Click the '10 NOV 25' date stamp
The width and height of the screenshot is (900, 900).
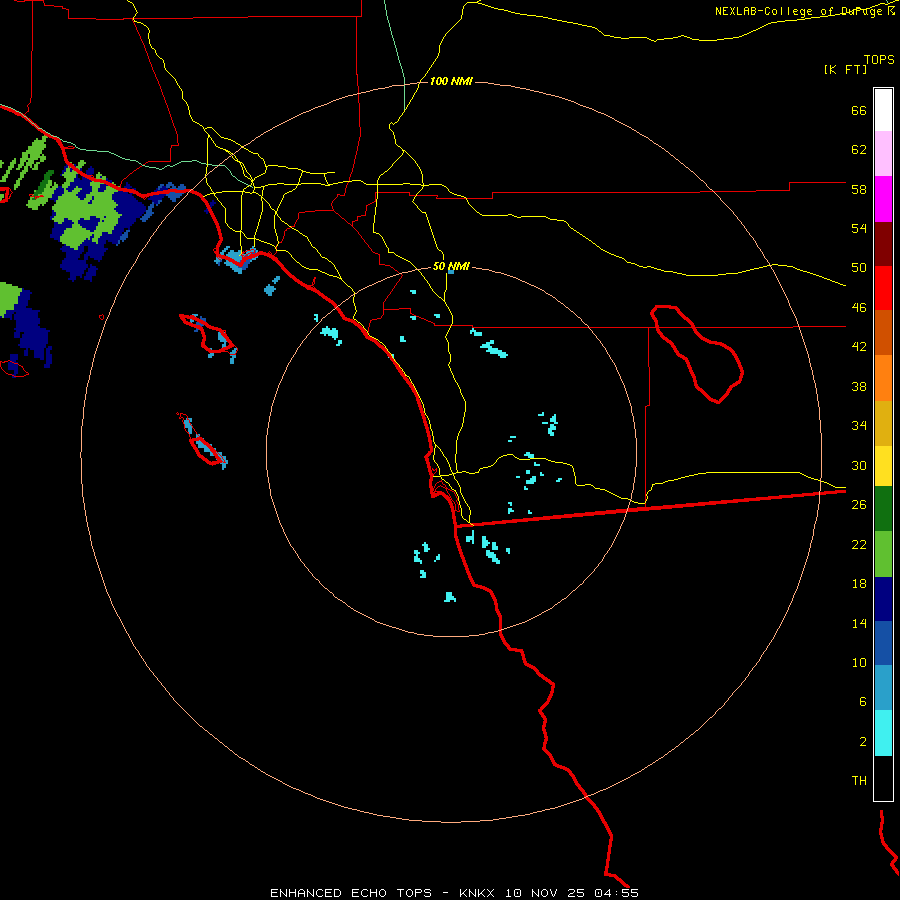point(545,893)
